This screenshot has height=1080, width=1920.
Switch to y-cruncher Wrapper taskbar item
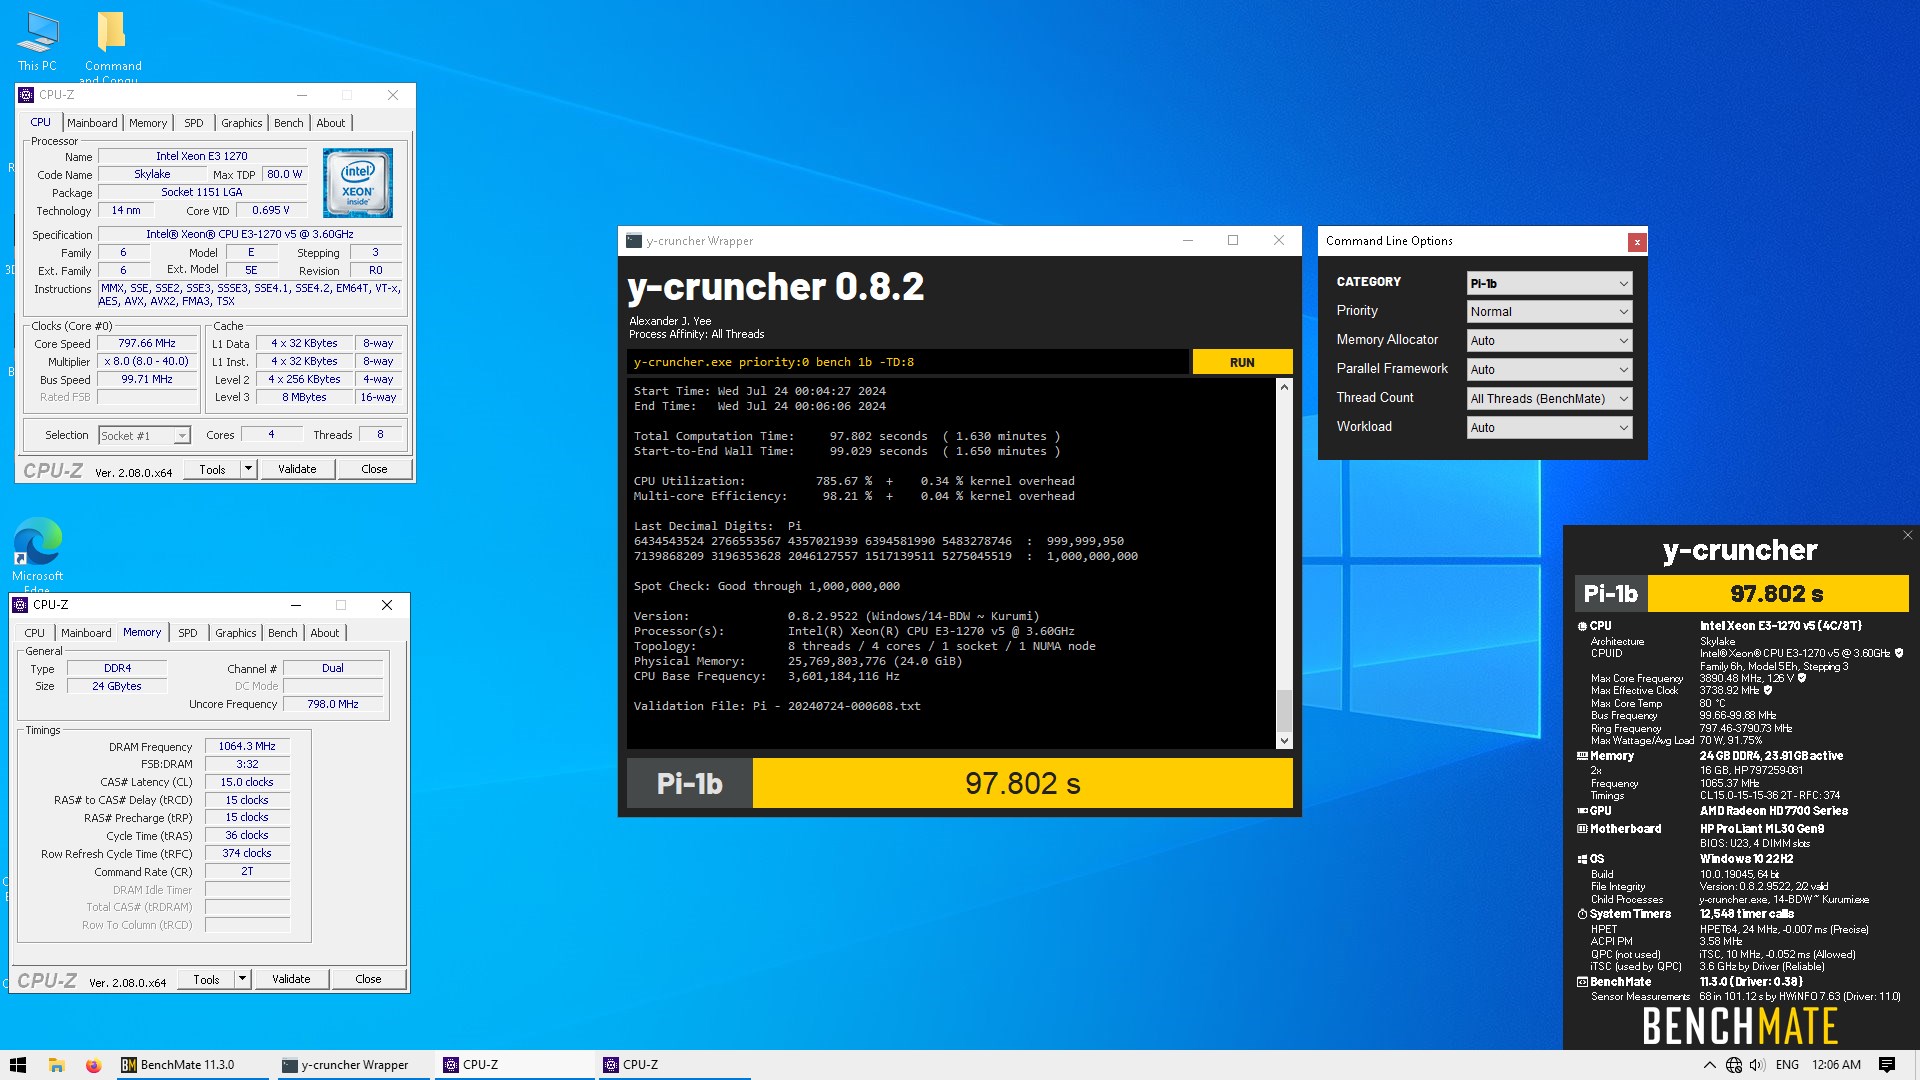351,1065
